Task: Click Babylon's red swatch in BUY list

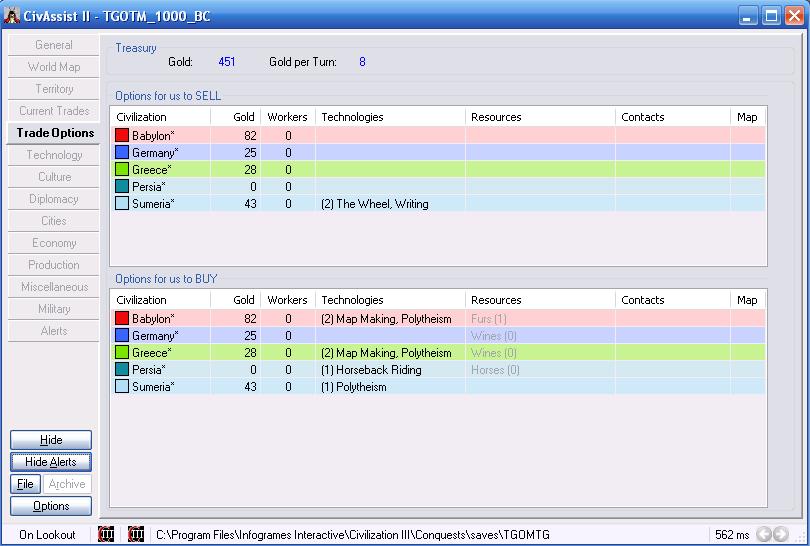Action: tap(122, 318)
